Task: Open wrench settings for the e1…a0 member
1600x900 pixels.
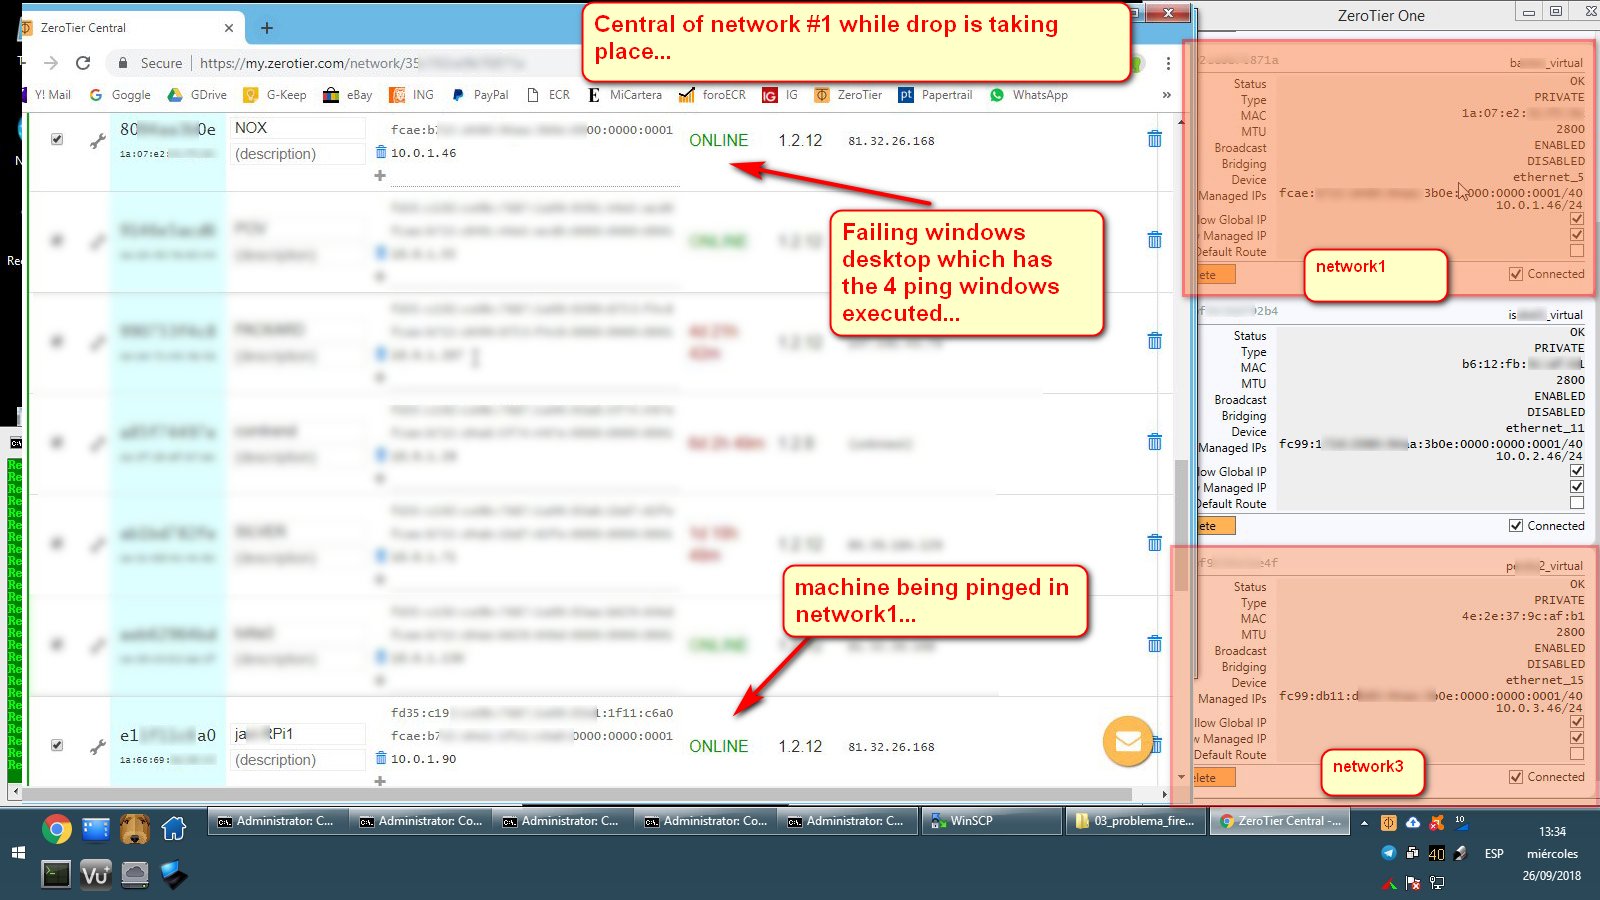Action: tap(97, 746)
